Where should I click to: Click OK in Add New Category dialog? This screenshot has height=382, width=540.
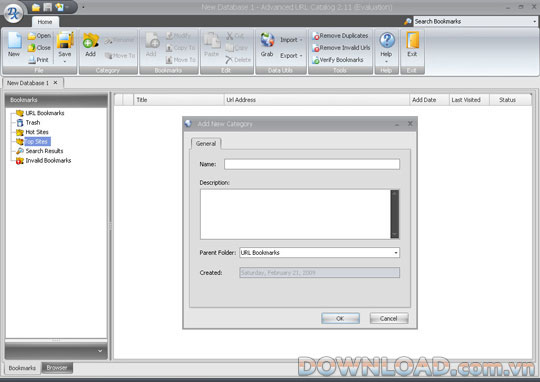click(340, 318)
